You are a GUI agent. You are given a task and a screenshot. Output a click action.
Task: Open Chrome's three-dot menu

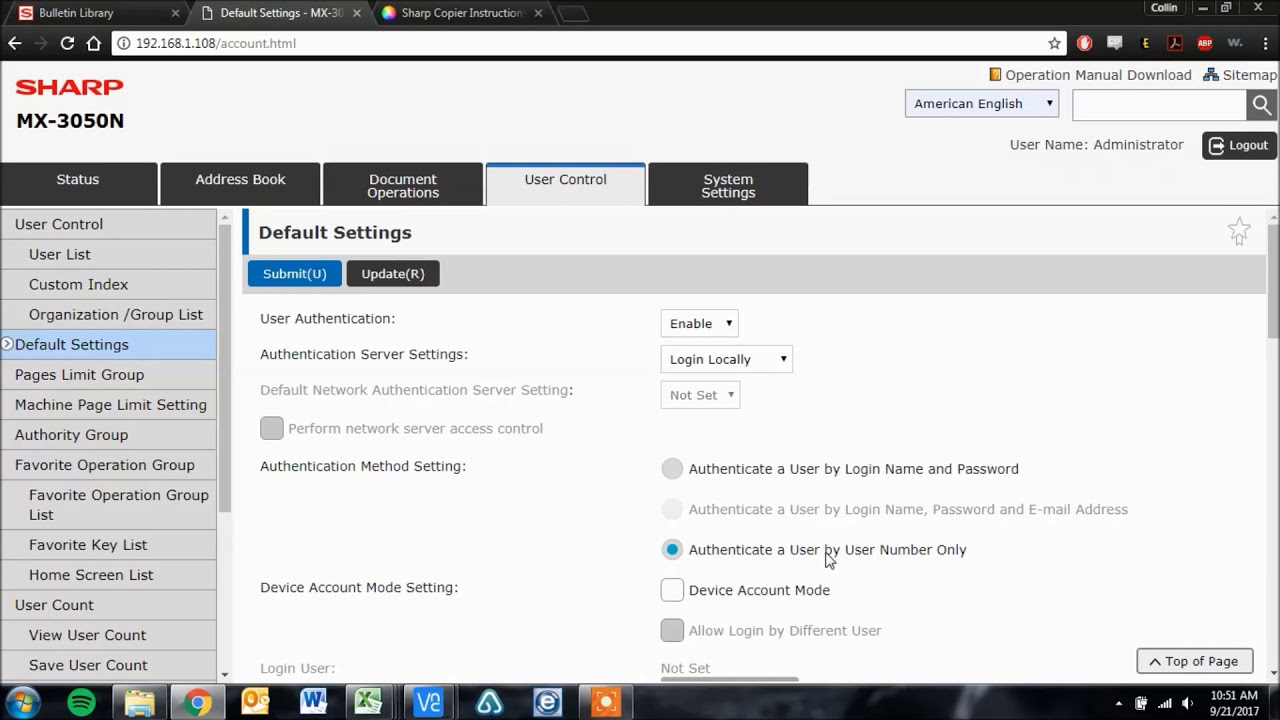coord(1265,43)
